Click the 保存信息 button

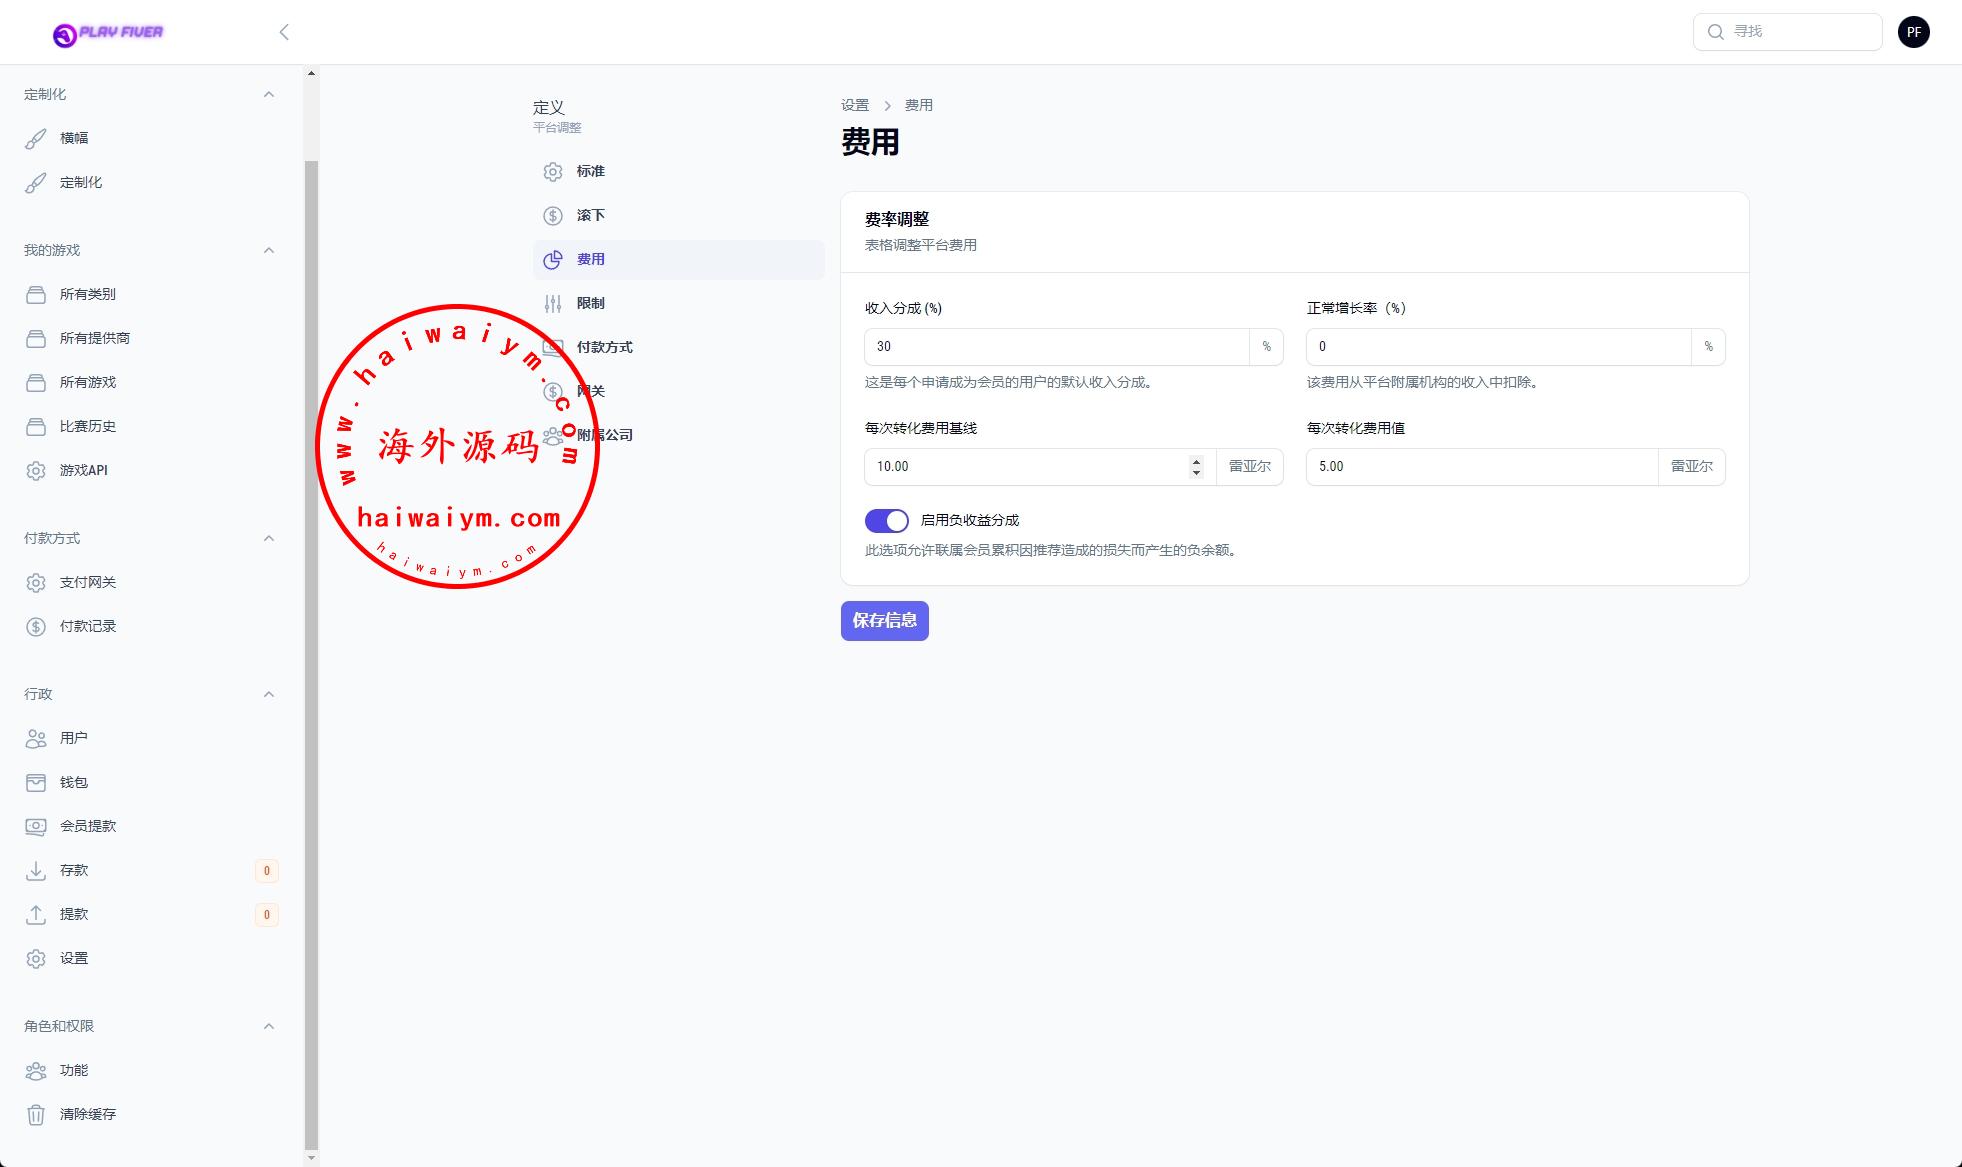point(884,621)
